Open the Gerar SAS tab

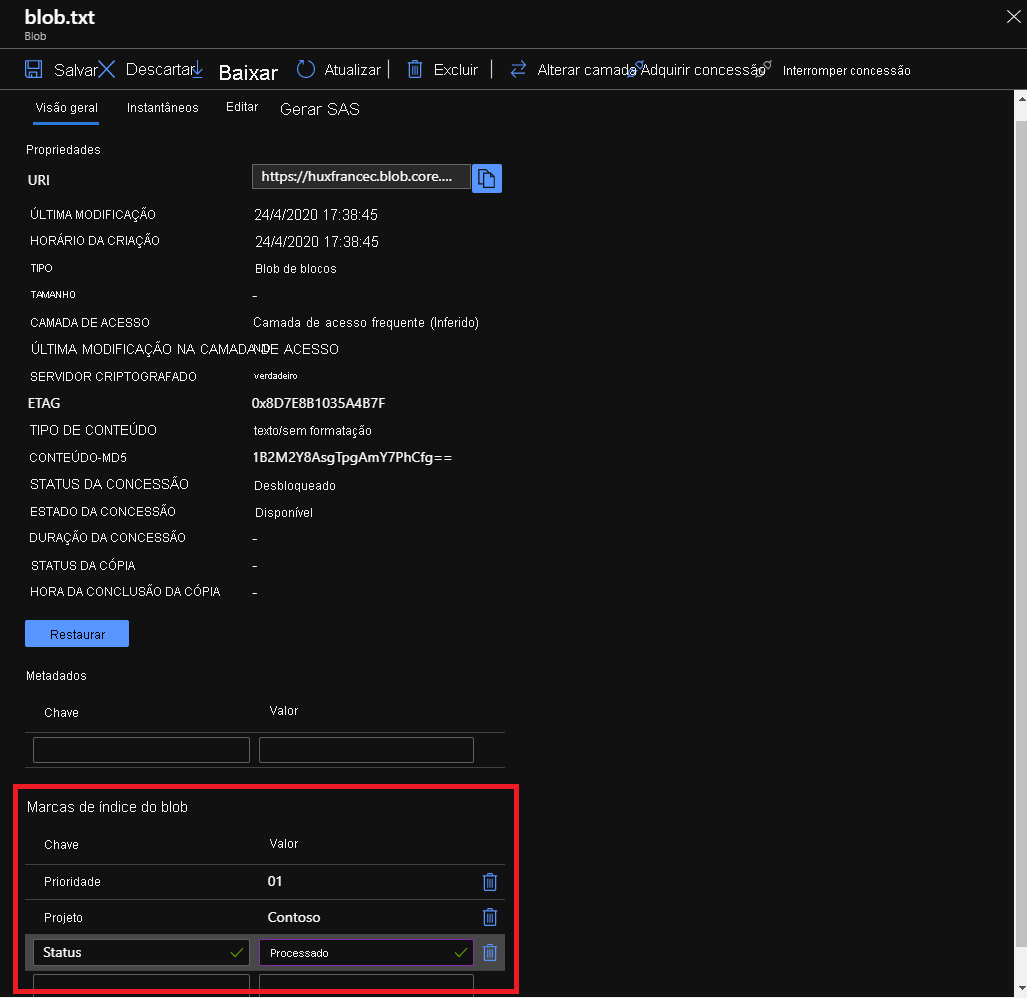click(319, 109)
